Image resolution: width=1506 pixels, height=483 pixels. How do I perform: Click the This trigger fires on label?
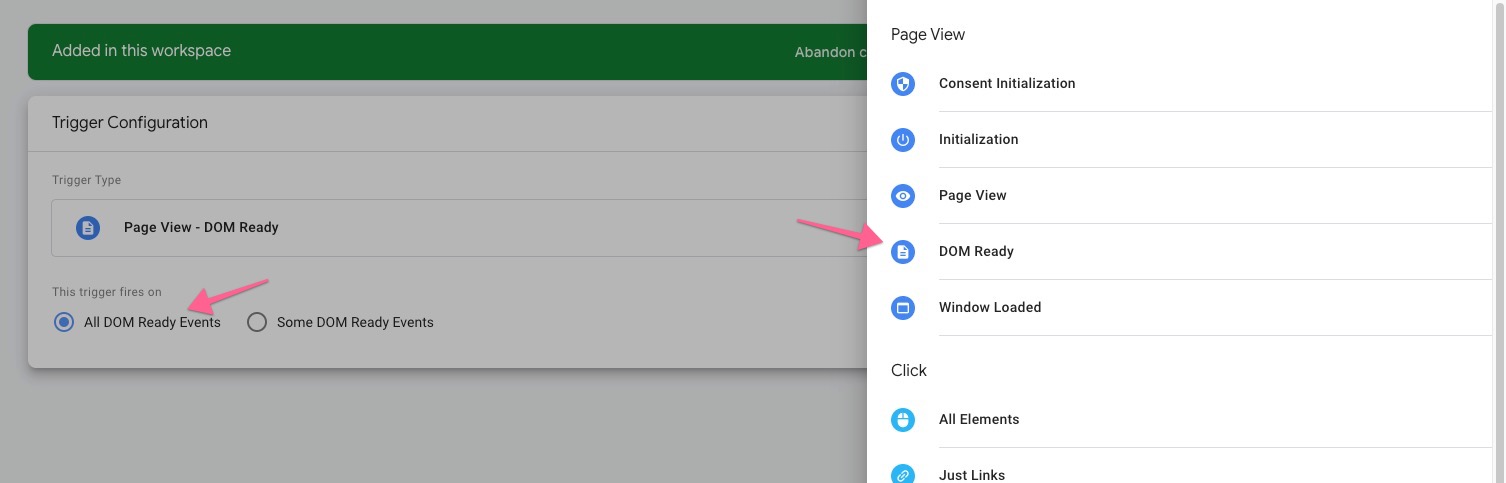(107, 293)
